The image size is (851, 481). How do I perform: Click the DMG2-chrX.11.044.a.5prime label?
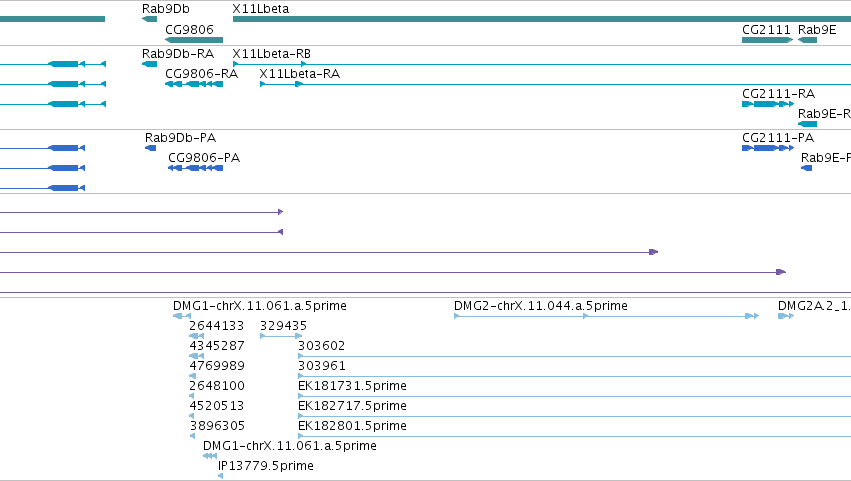pos(541,306)
